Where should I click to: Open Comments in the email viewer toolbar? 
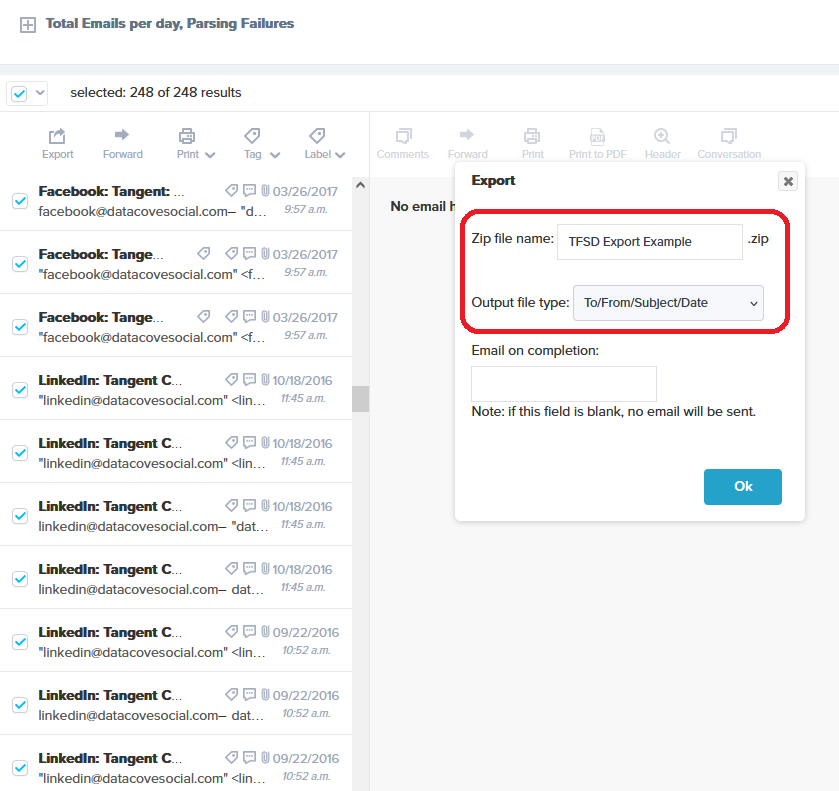(x=403, y=136)
